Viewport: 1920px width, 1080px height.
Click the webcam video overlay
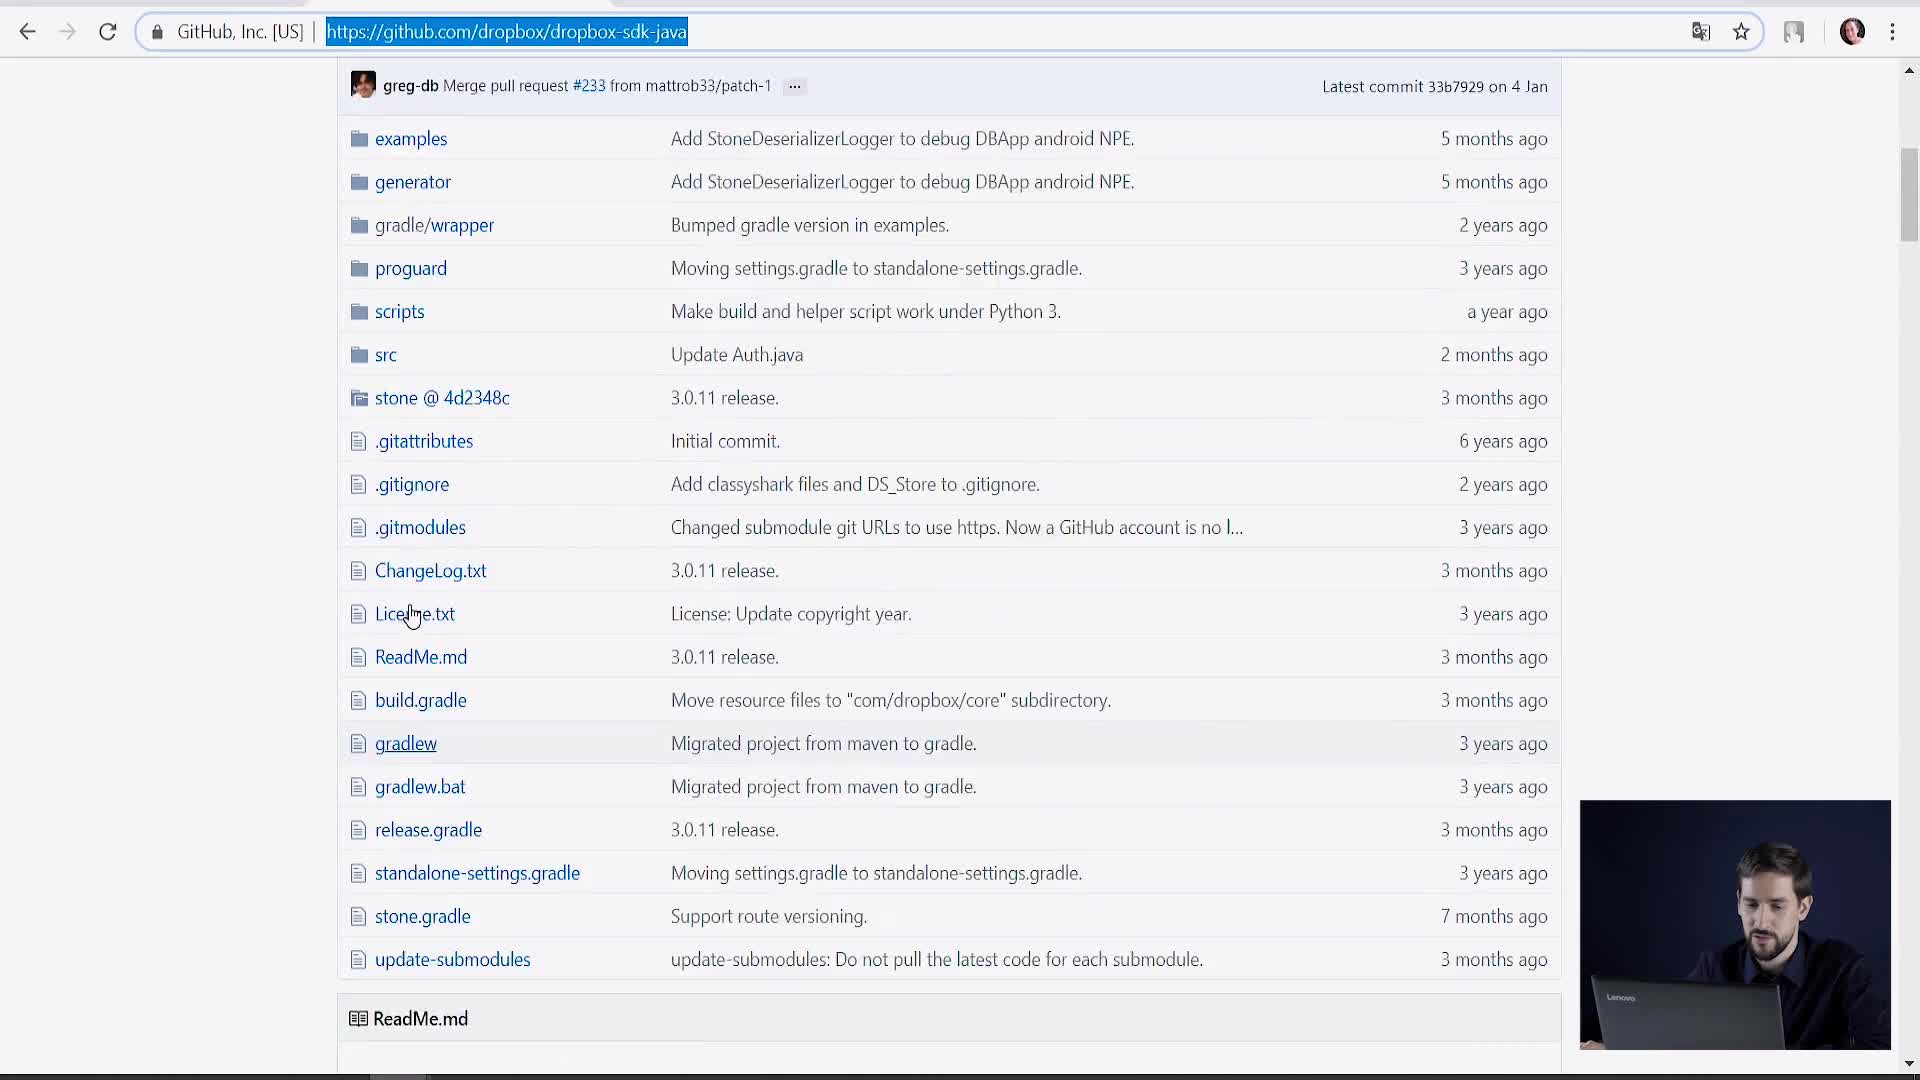coord(1735,925)
